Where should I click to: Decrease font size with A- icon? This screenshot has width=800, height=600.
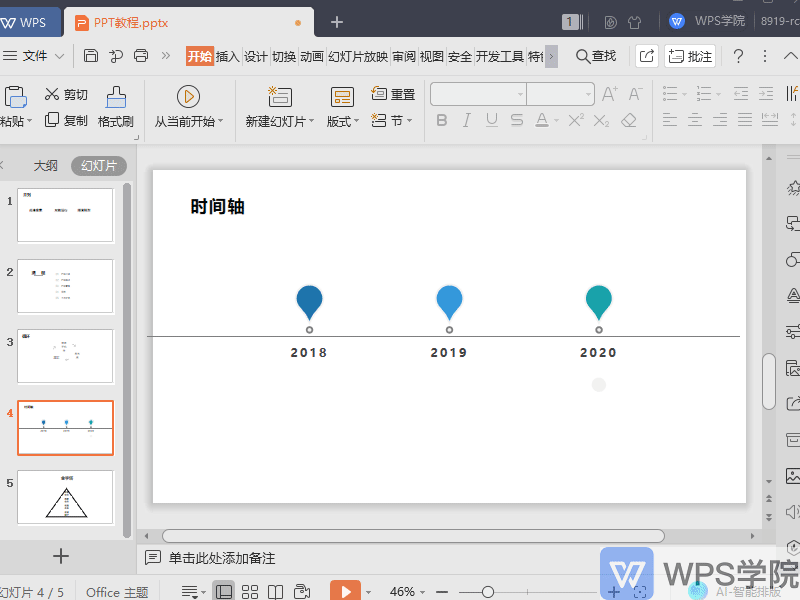635,94
